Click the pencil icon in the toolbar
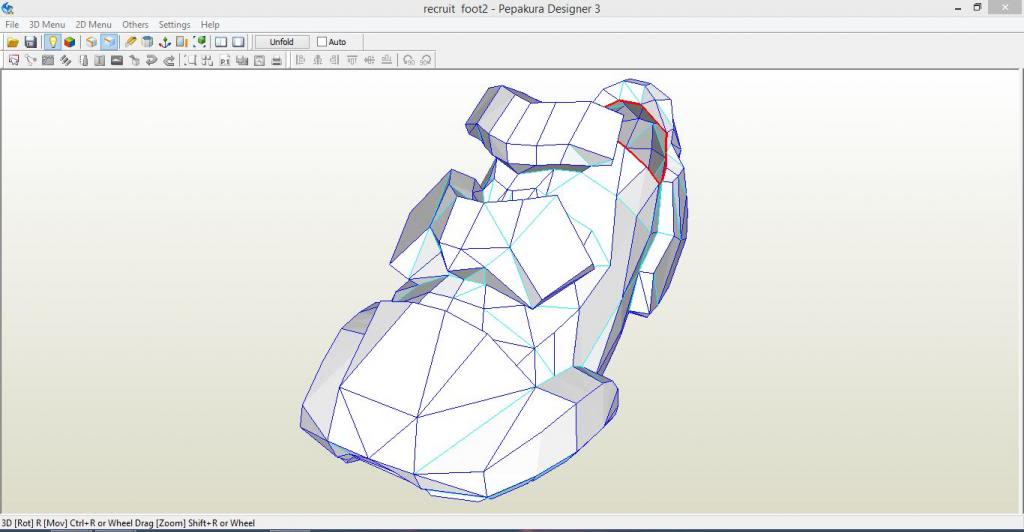 pos(131,42)
